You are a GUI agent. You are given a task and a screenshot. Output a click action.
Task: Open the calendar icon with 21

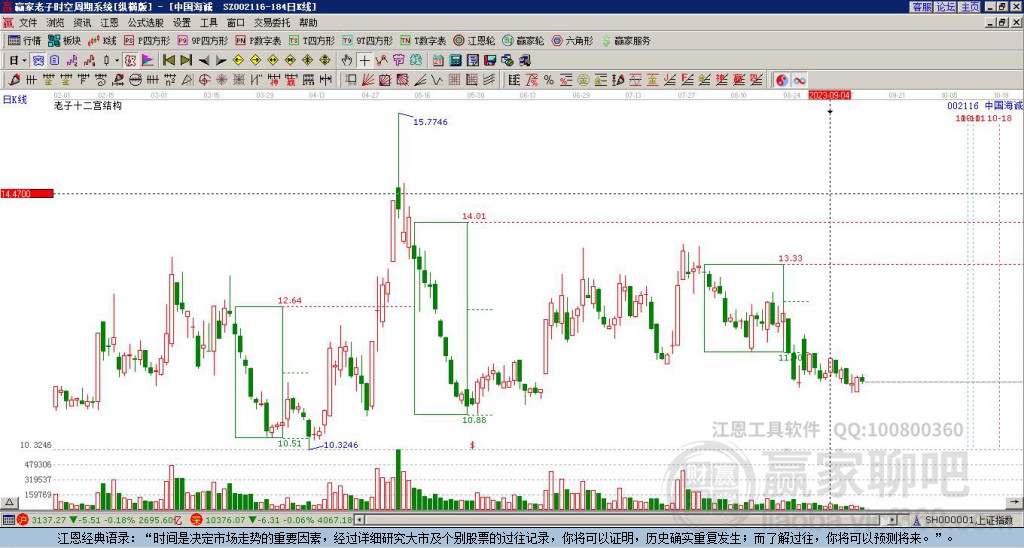click(x=438, y=60)
